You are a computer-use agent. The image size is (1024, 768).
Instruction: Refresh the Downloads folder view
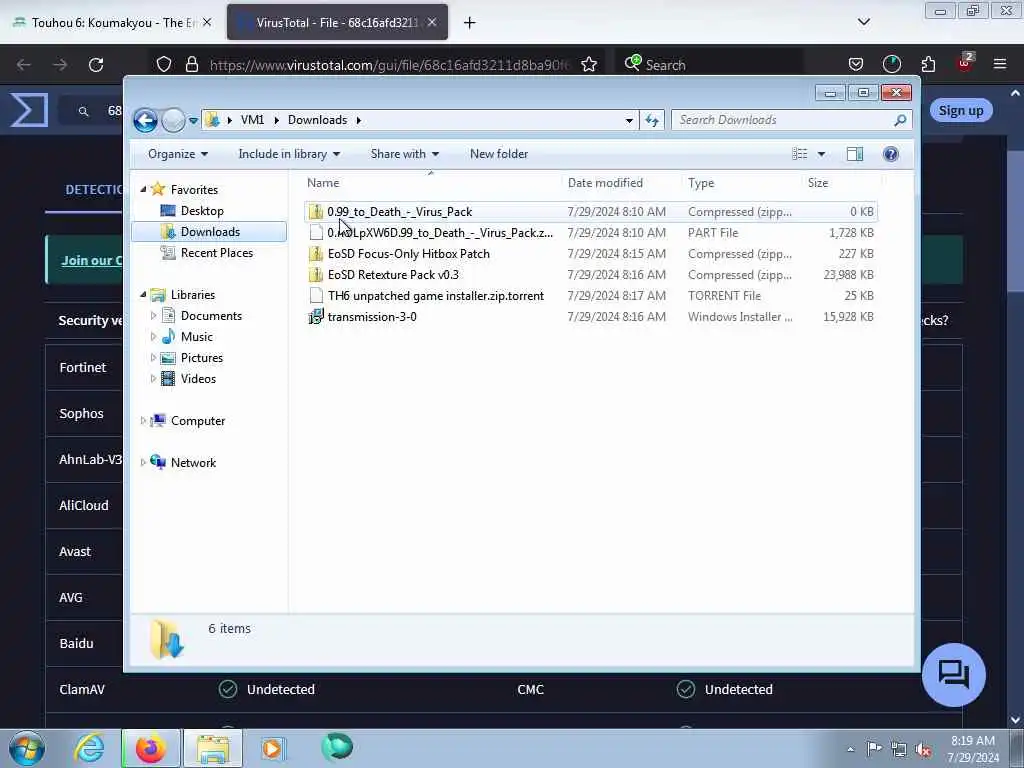[x=652, y=120]
